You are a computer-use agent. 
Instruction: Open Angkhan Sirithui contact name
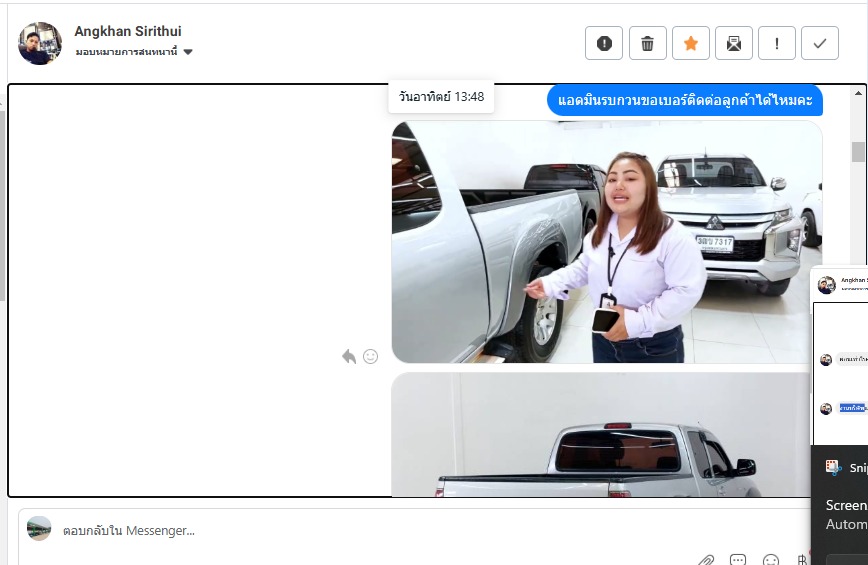pyautogui.click(x=128, y=31)
